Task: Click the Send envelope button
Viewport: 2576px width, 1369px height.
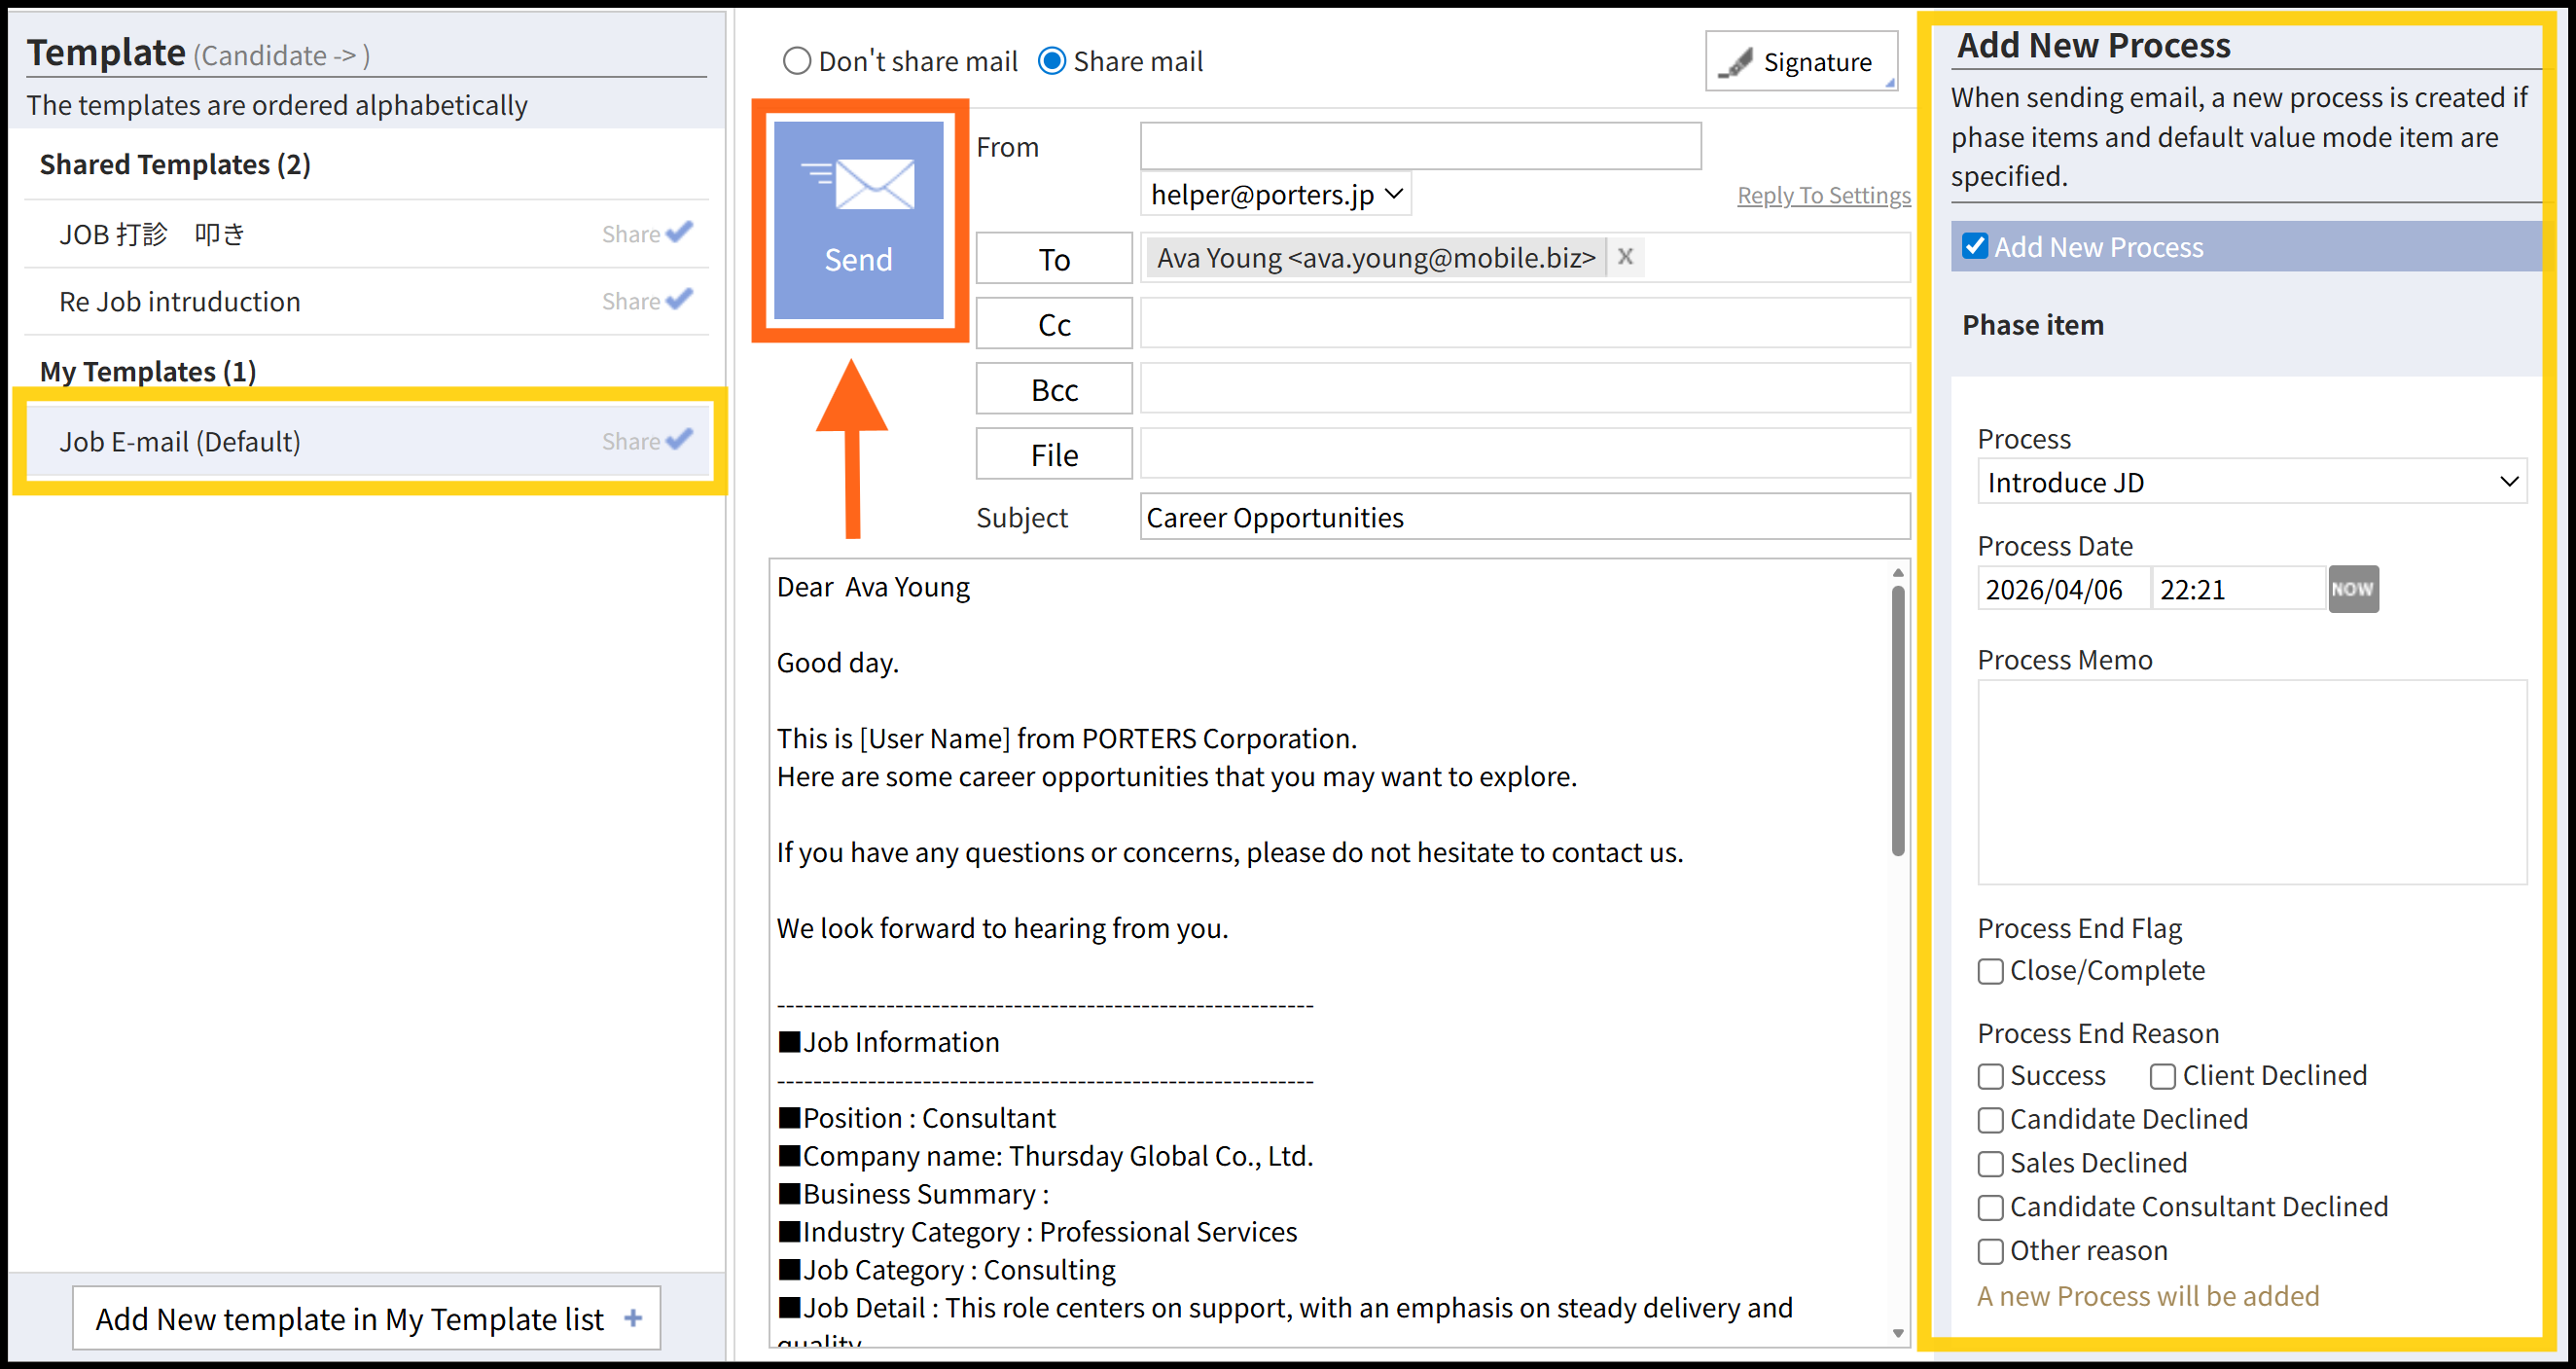Action: [858, 220]
